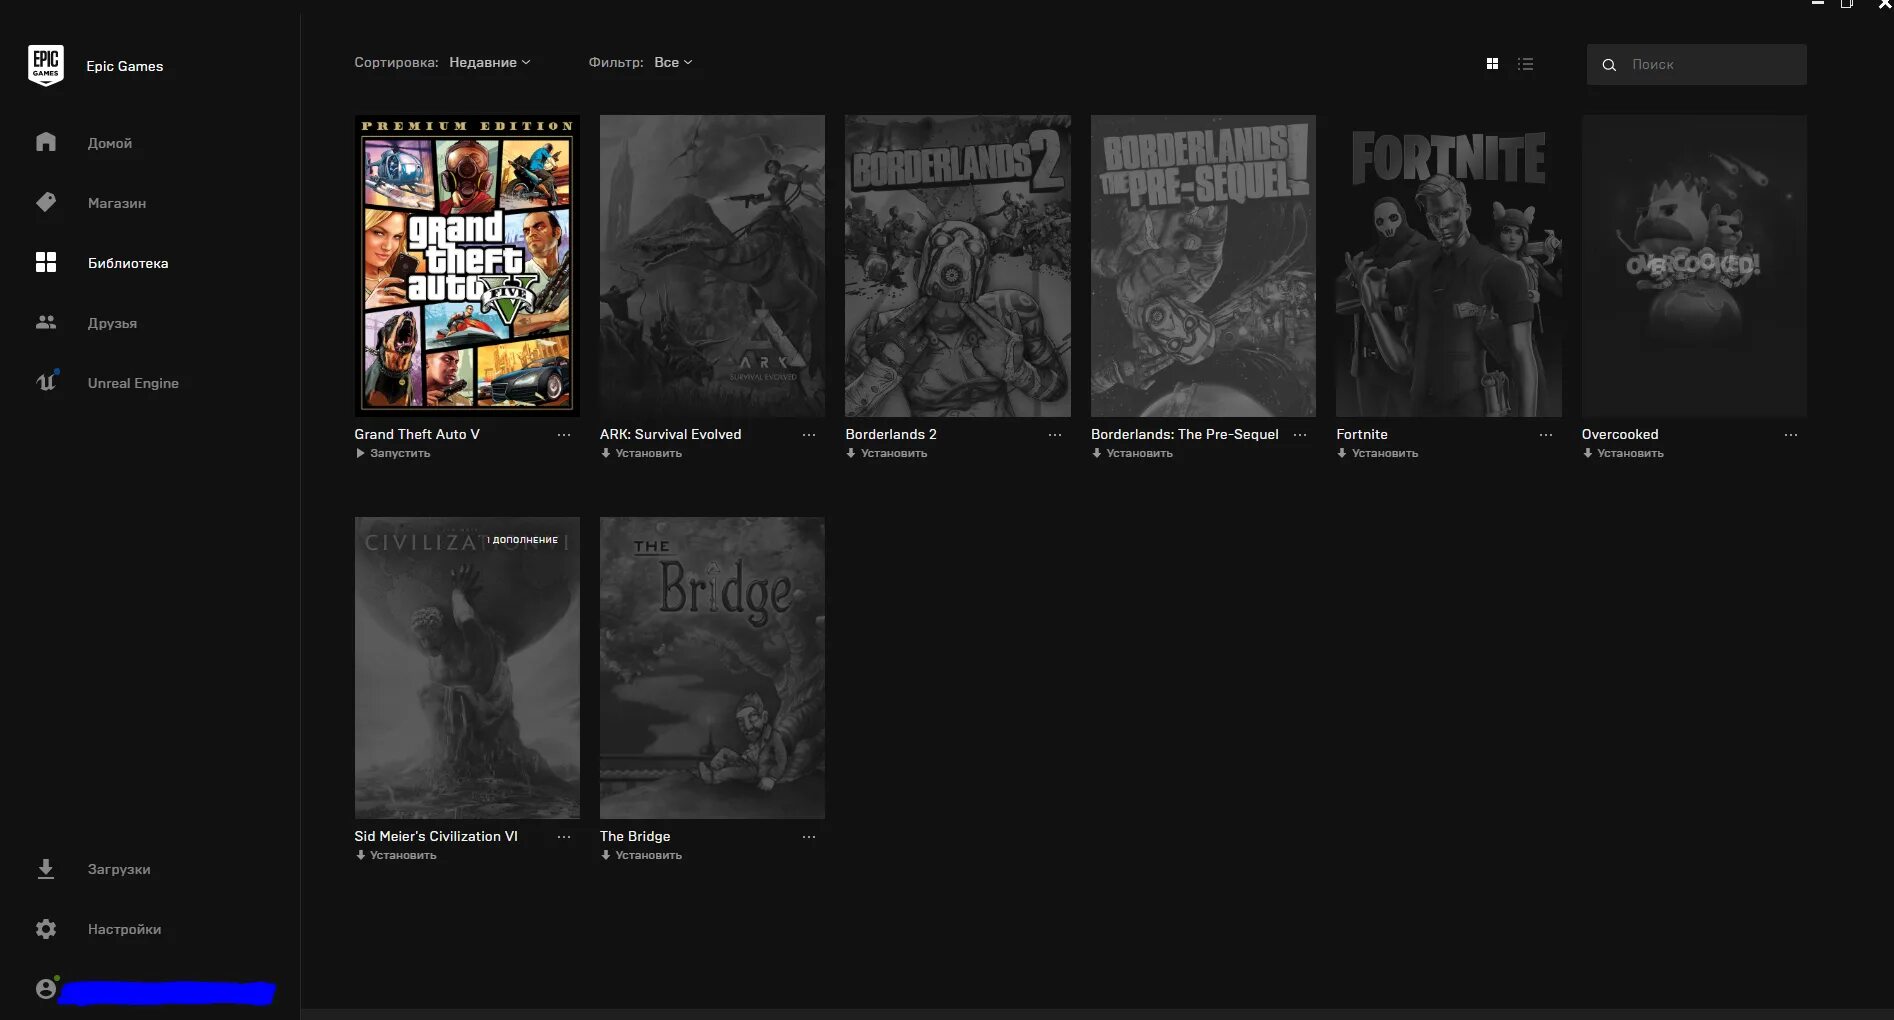
Task: Click the Sid Meier's Civilization VI title
Action: [436, 836]
